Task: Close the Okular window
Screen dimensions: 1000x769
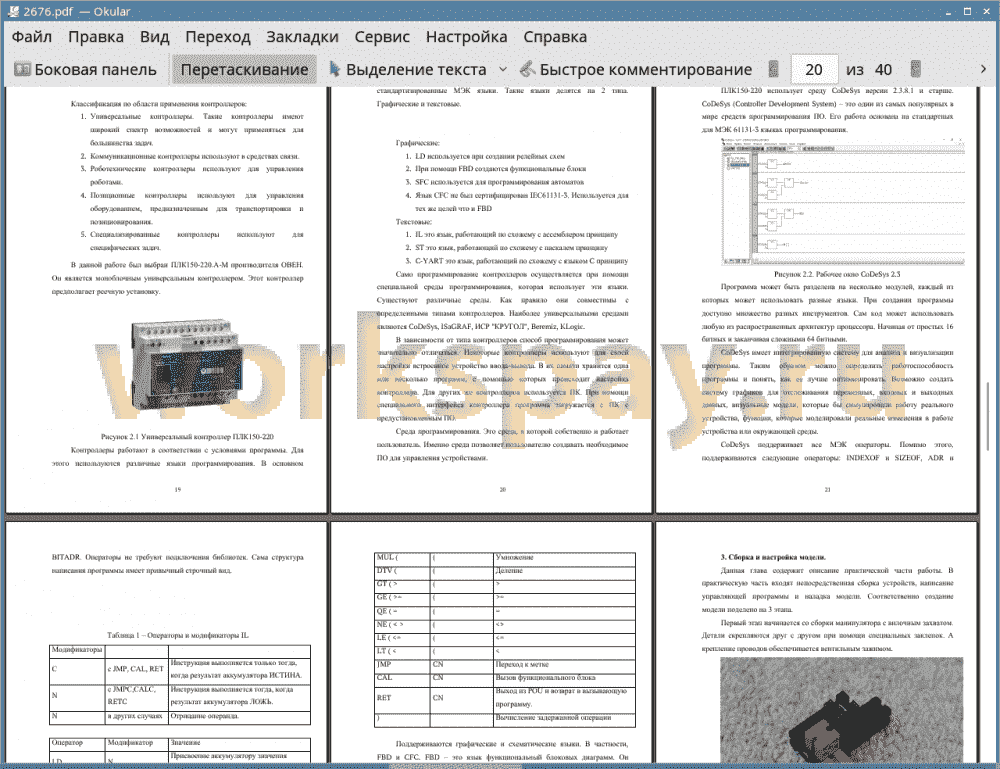Action: (986, 11)
